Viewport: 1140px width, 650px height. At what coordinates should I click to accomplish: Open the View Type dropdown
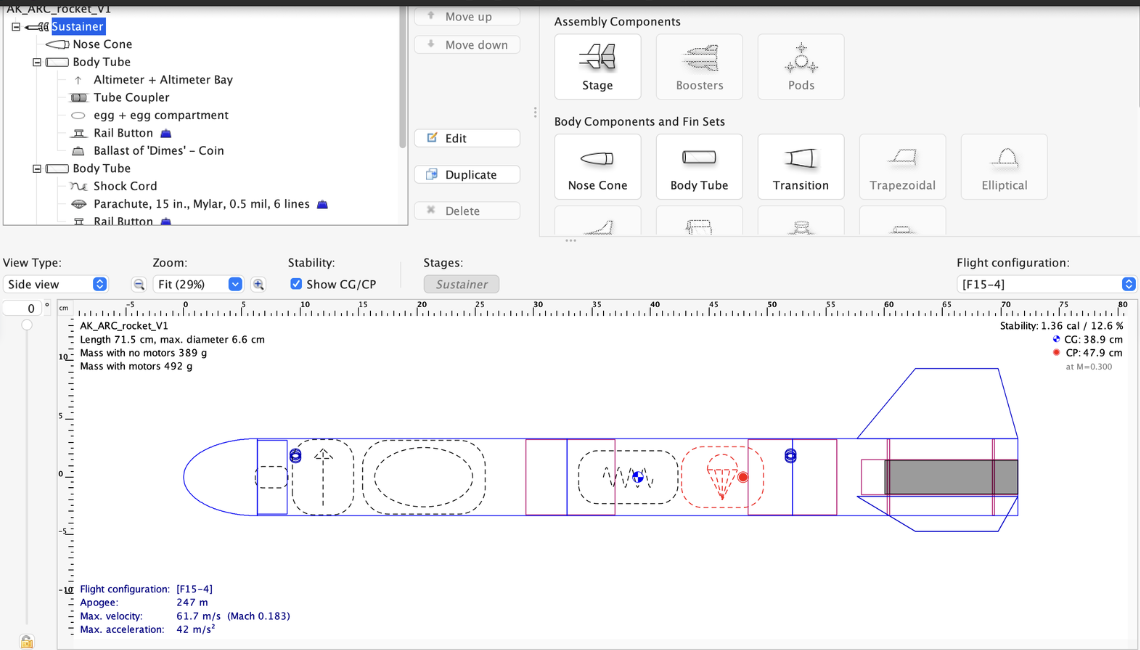point(56,284)
